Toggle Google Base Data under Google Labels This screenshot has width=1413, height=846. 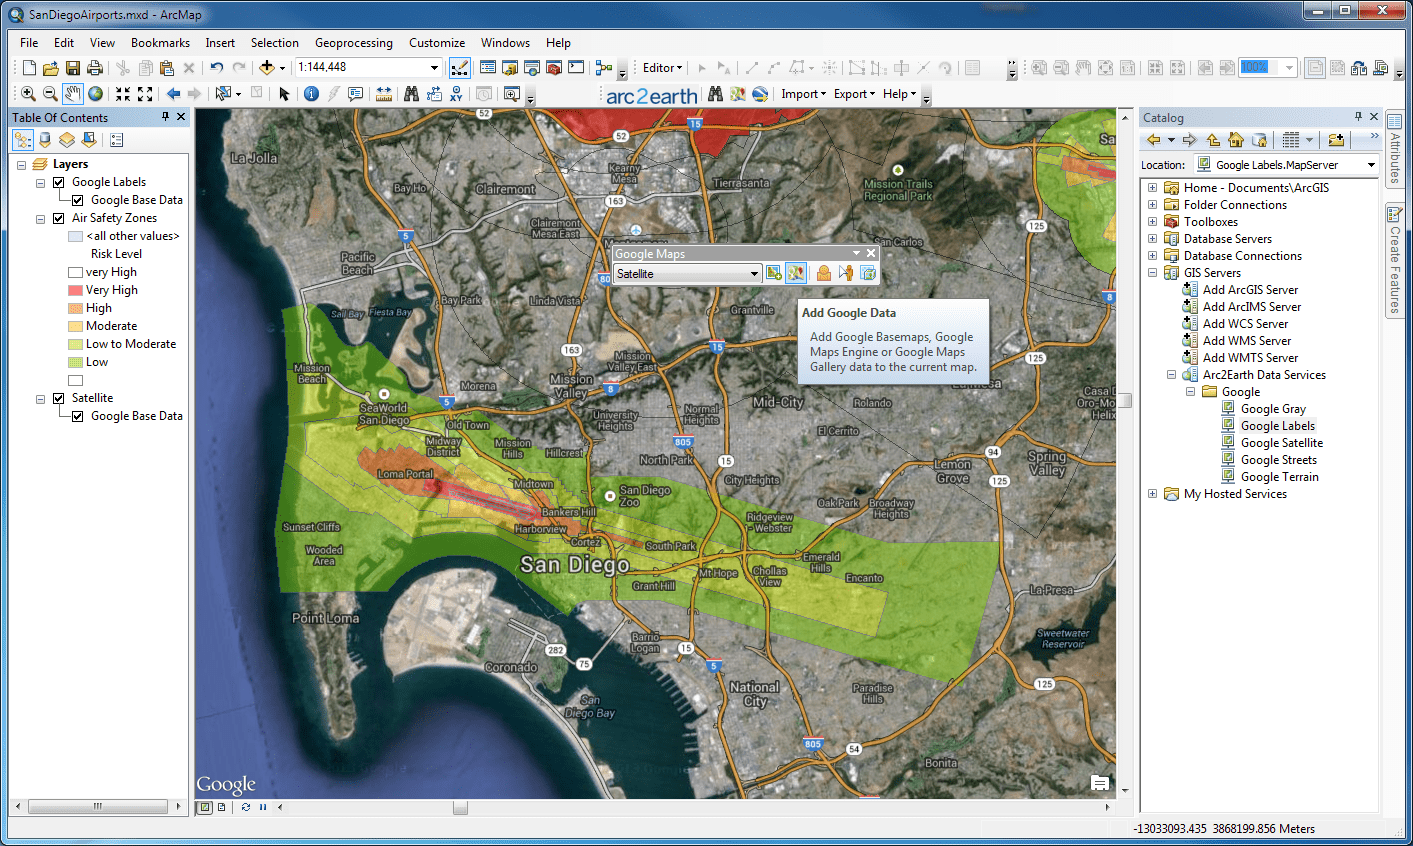77,200
